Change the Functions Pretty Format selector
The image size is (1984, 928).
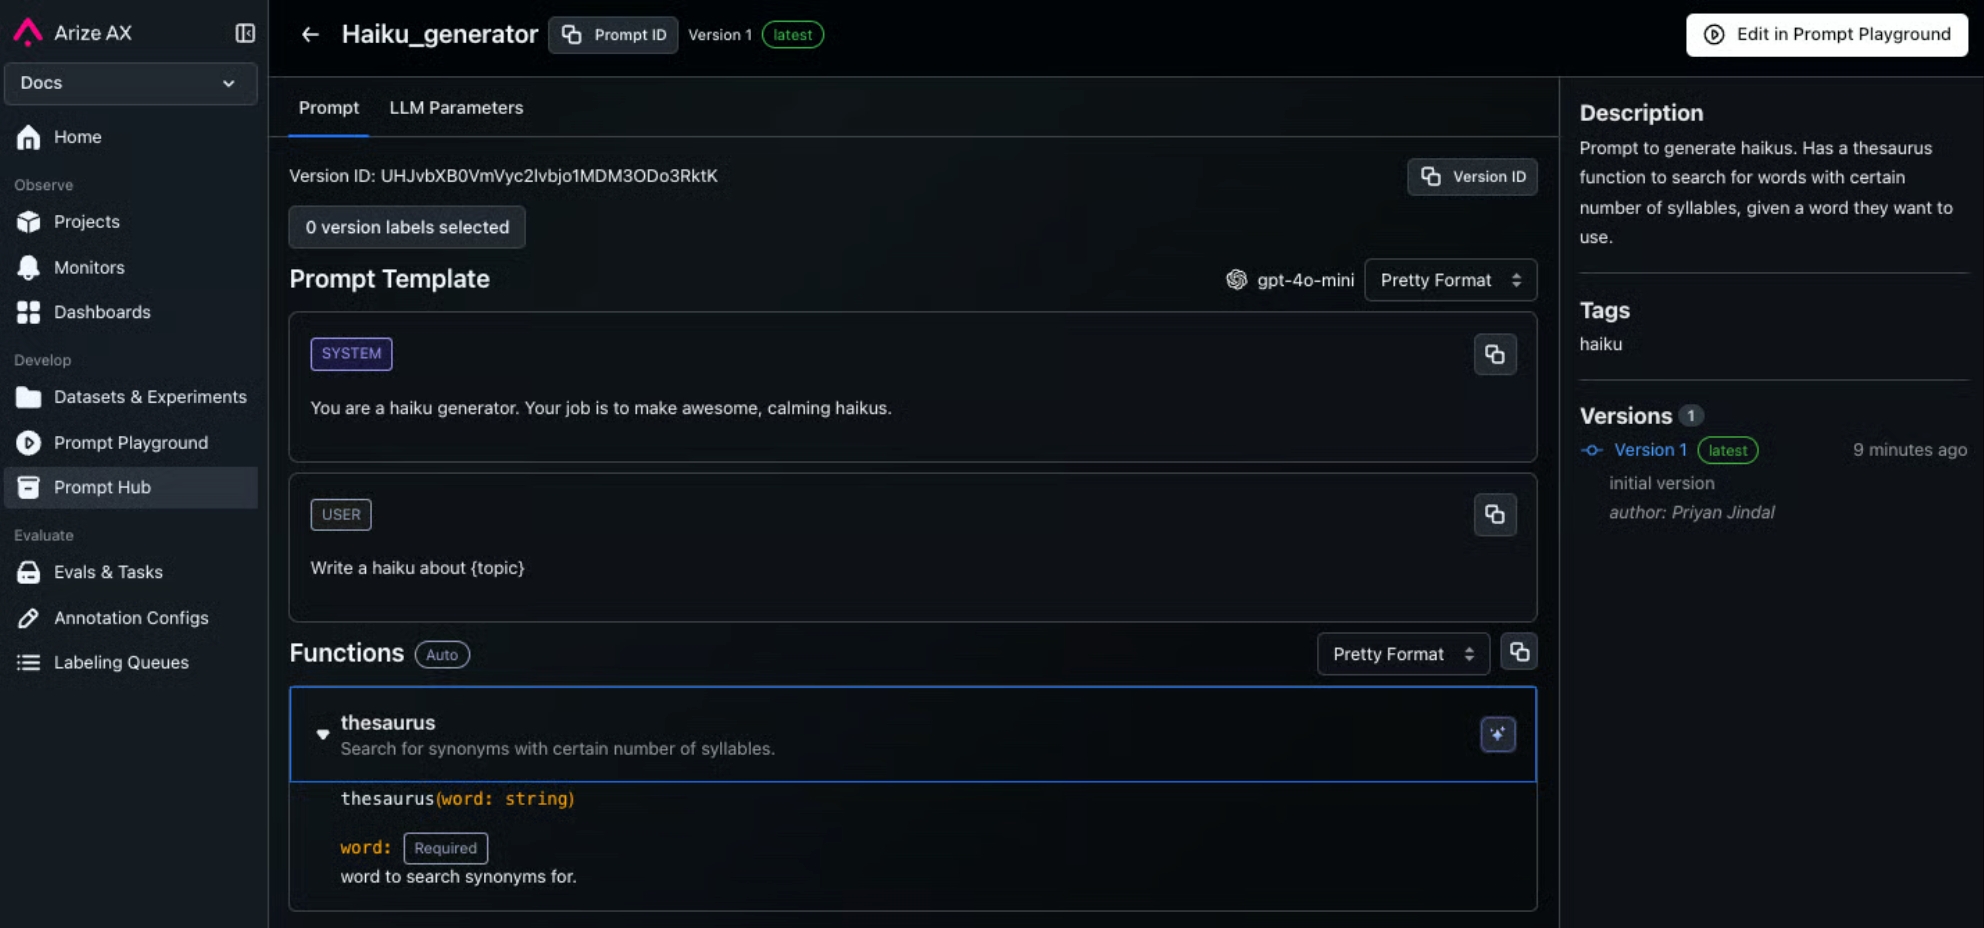pyautogui.click(x=1402, y=654)
